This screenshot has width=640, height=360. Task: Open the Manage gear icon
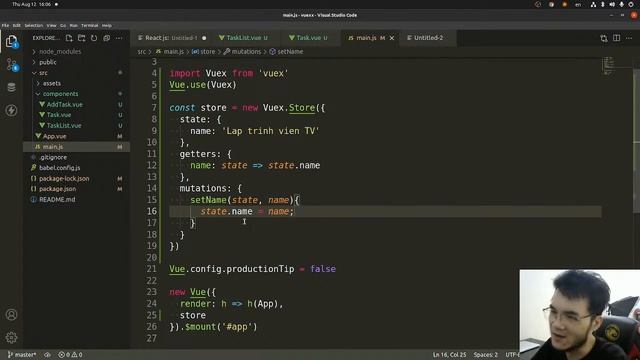tap(11, 338)
